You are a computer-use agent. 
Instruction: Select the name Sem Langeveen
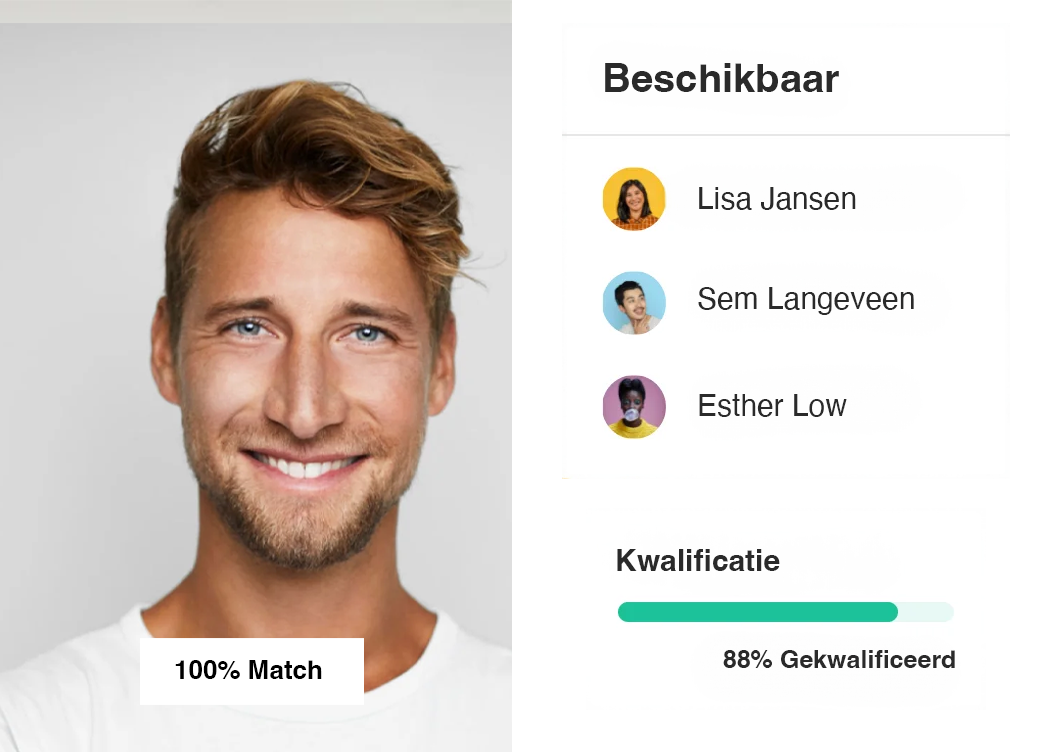click(806, 299)
